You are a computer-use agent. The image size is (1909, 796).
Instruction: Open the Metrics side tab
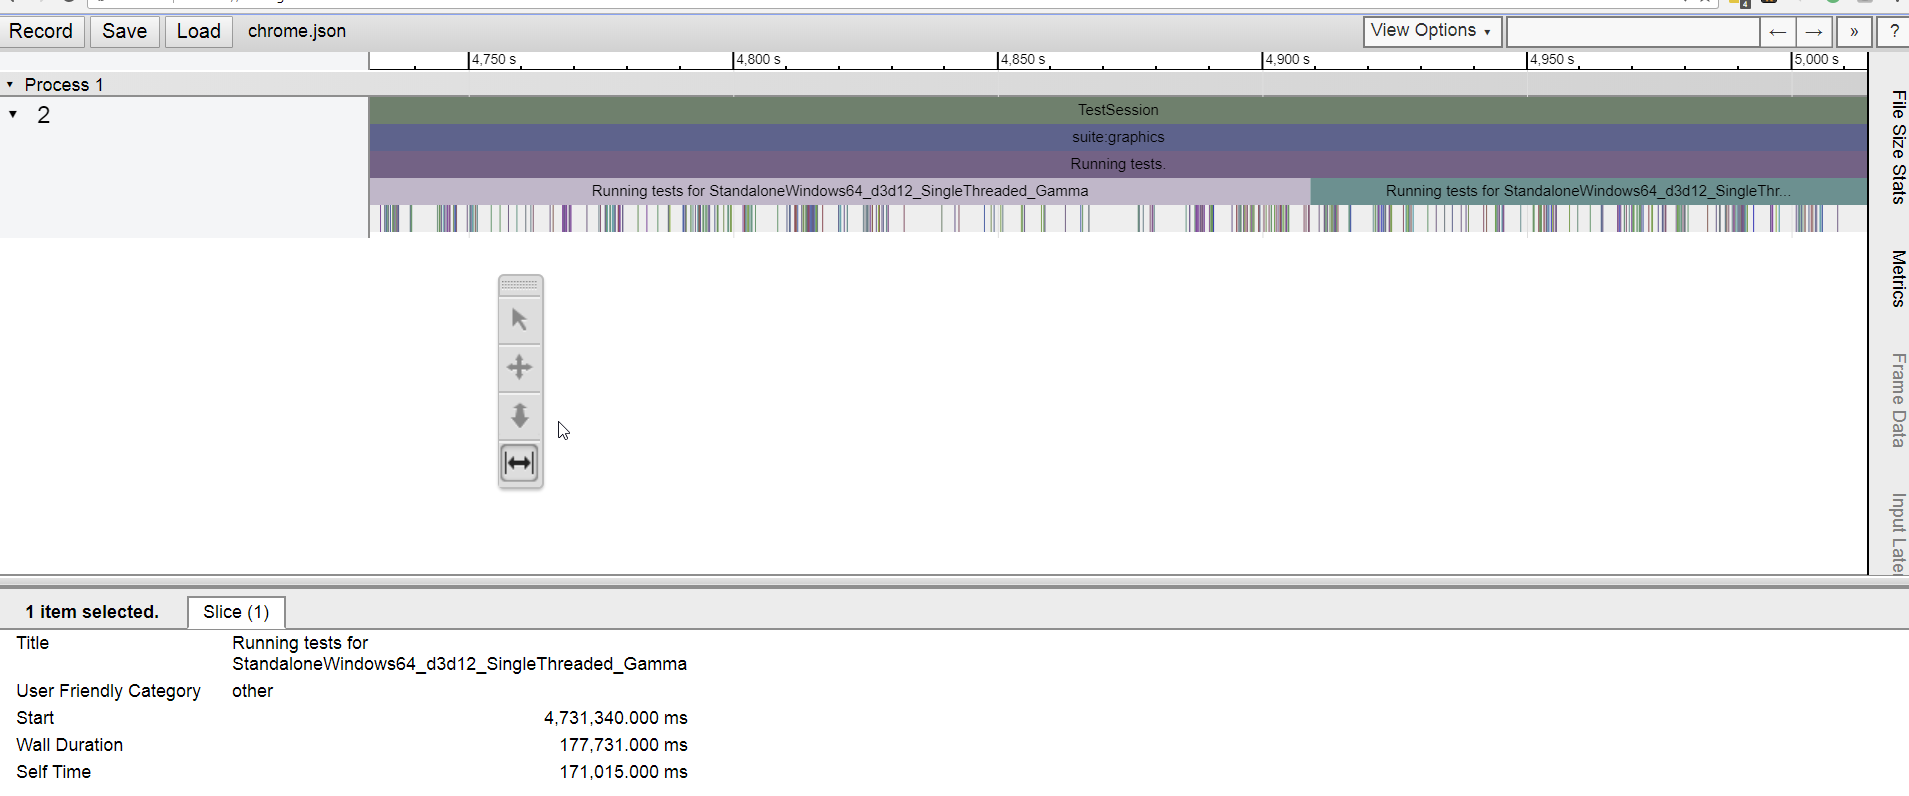[1898, 278]
